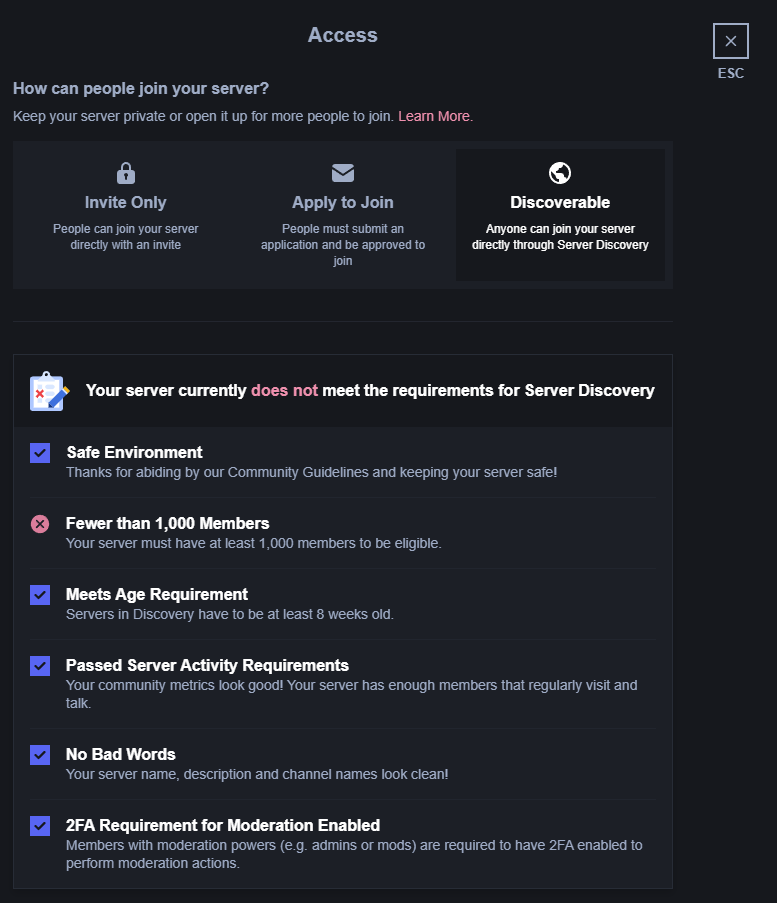Select the Apply to Join access option

tap(343, 215)
